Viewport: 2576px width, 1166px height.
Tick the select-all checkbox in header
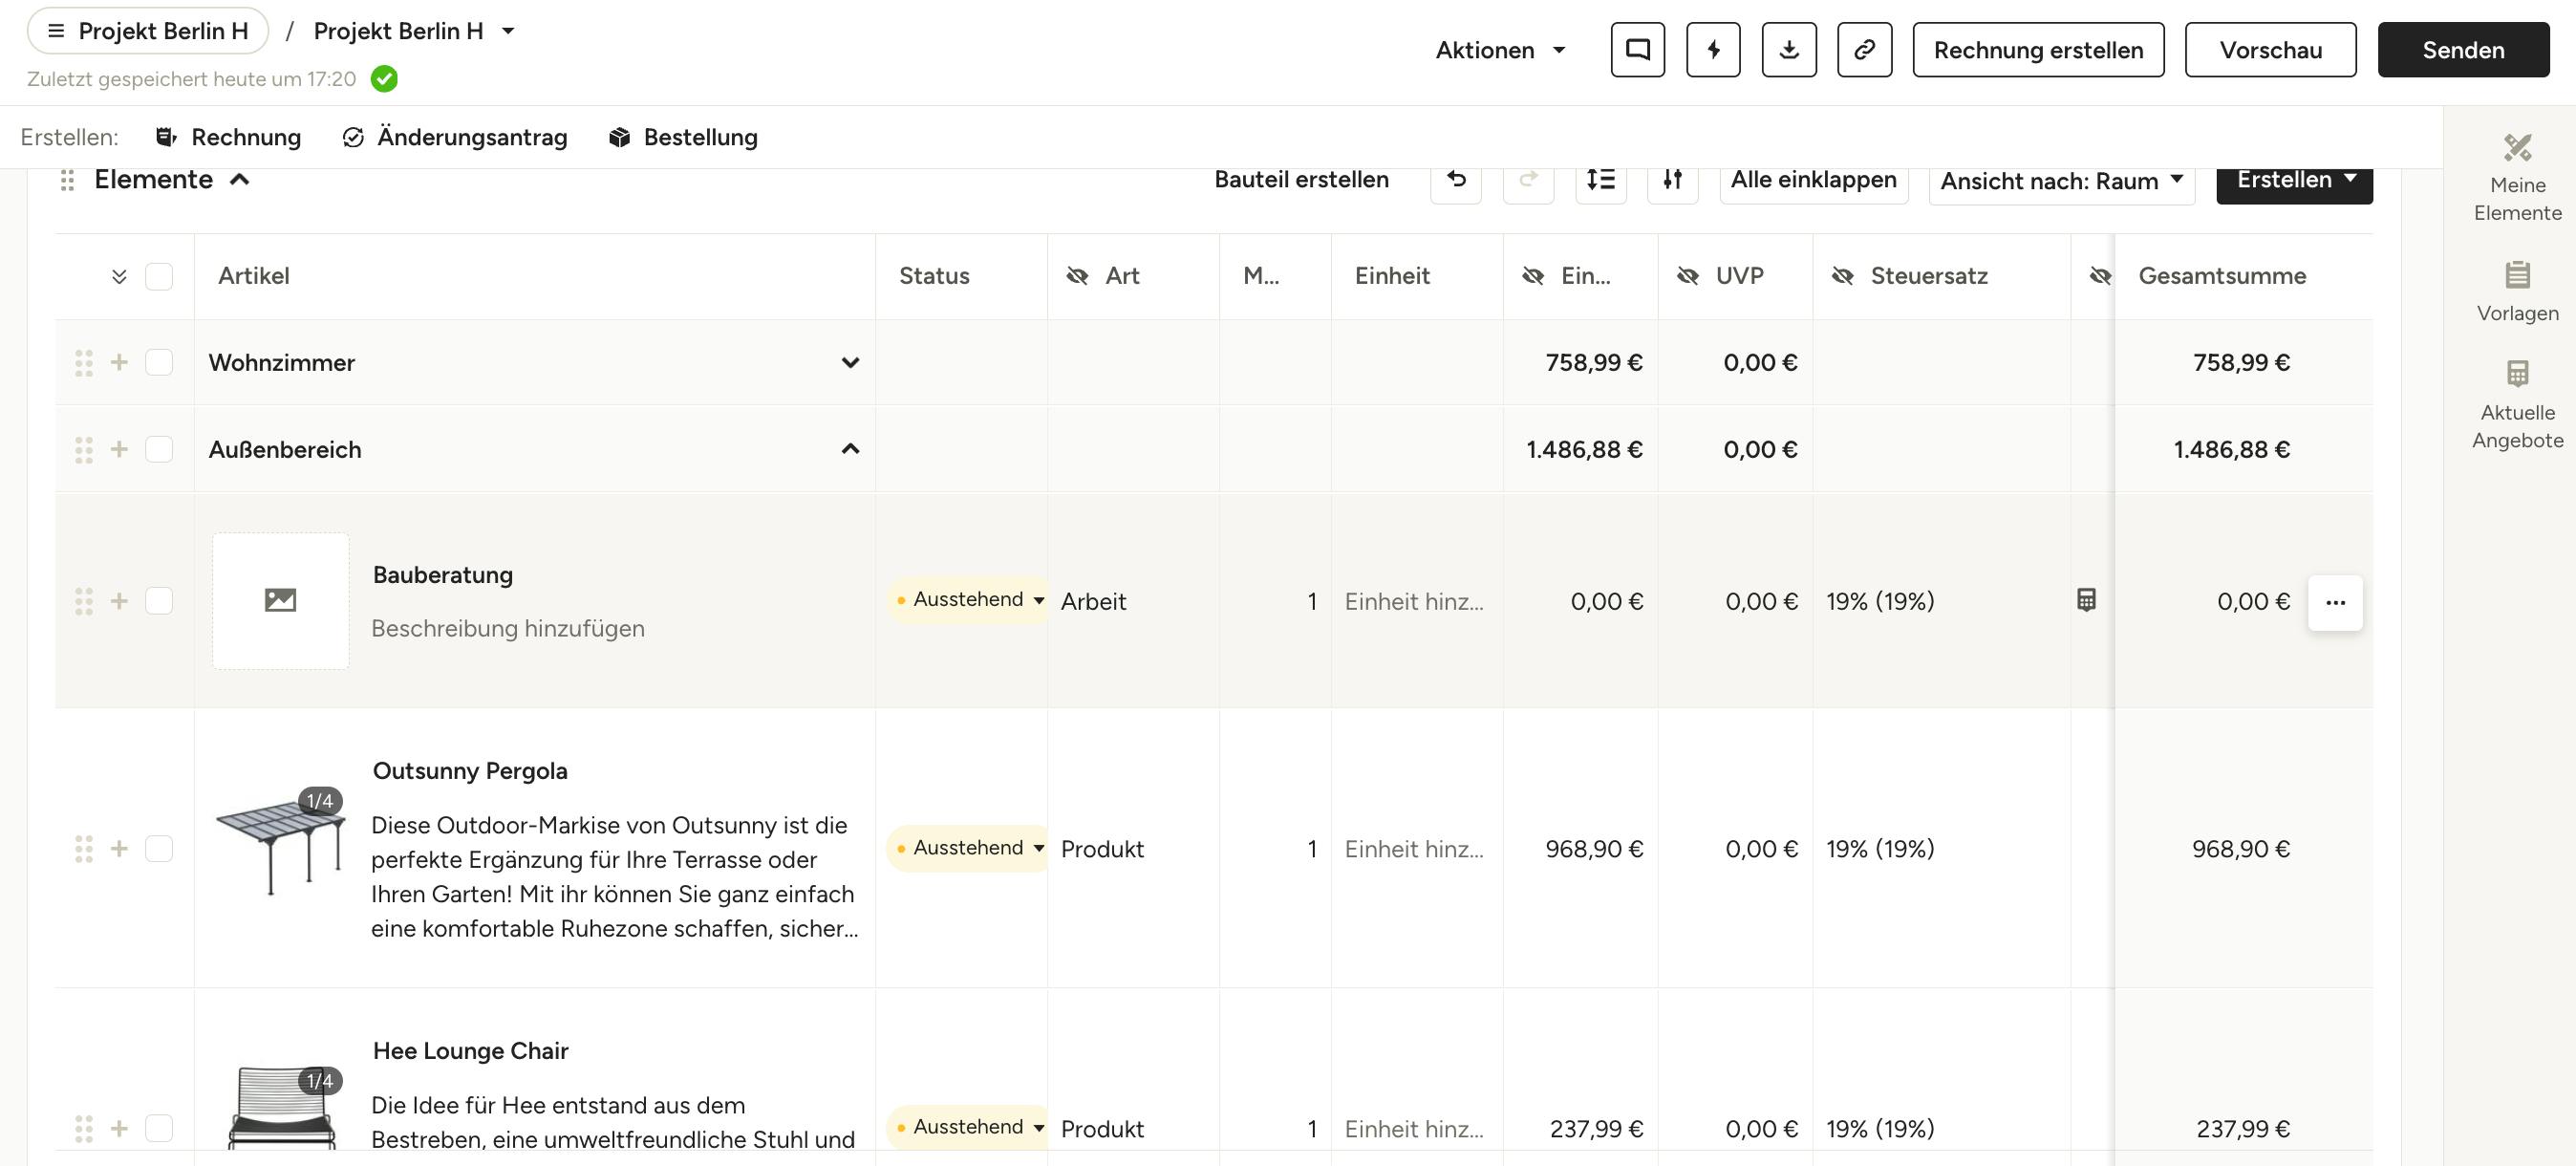click(x=159, y=276)
